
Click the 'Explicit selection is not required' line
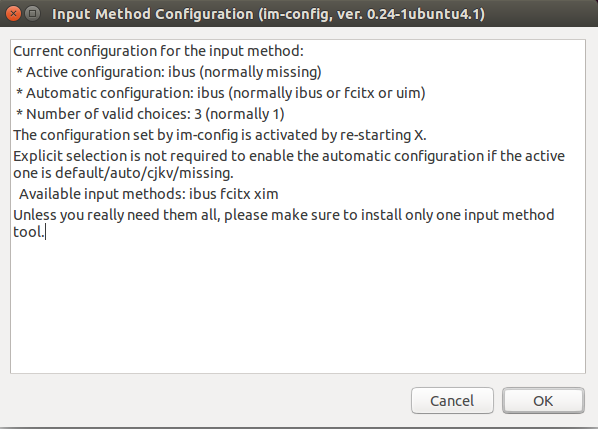click(x=289, y=156)
